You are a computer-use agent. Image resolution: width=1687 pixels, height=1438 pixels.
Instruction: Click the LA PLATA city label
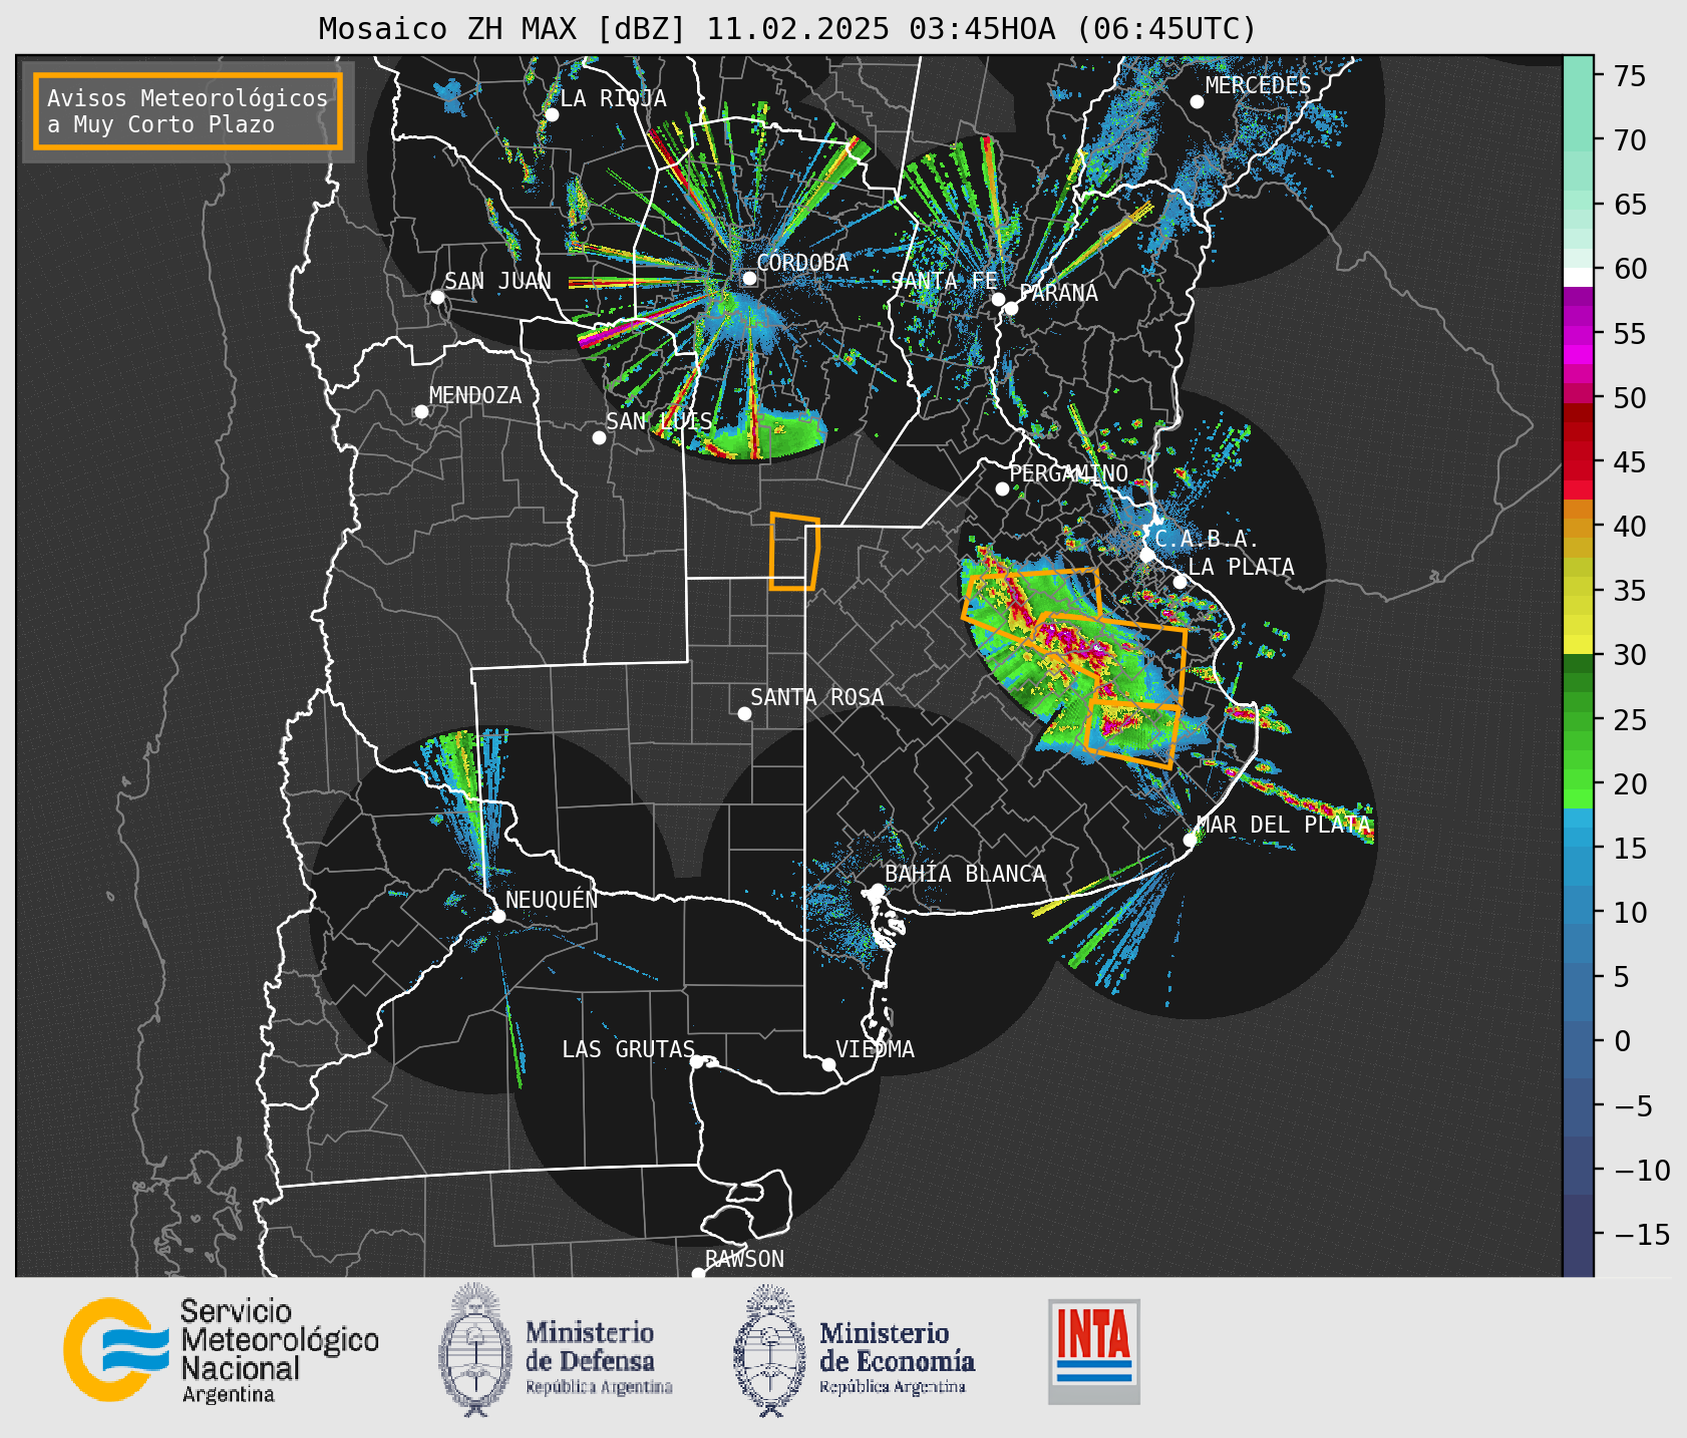pyautogui.click(x=1241, y=567)
